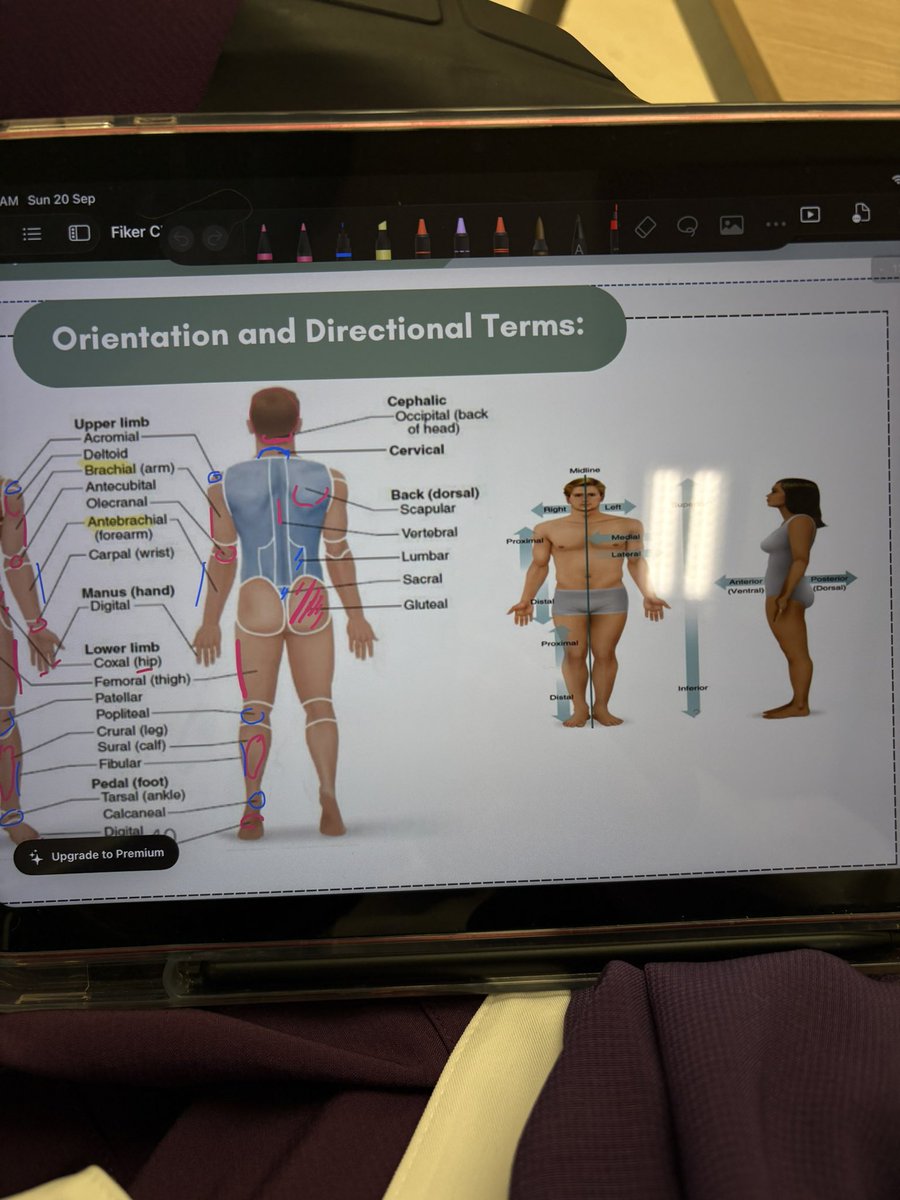Click the Scapular label
Image resolution: width=900 pixels, height=1200 pixels.
pyautogui.click(x=428, y=509)
